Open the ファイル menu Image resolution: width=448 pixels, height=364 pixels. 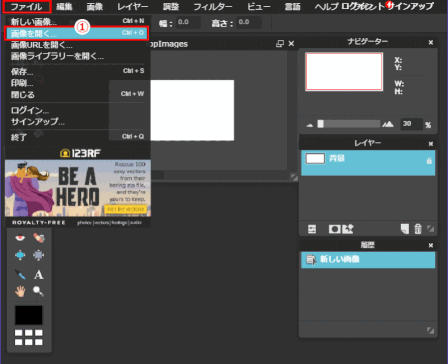pos(26,7)
